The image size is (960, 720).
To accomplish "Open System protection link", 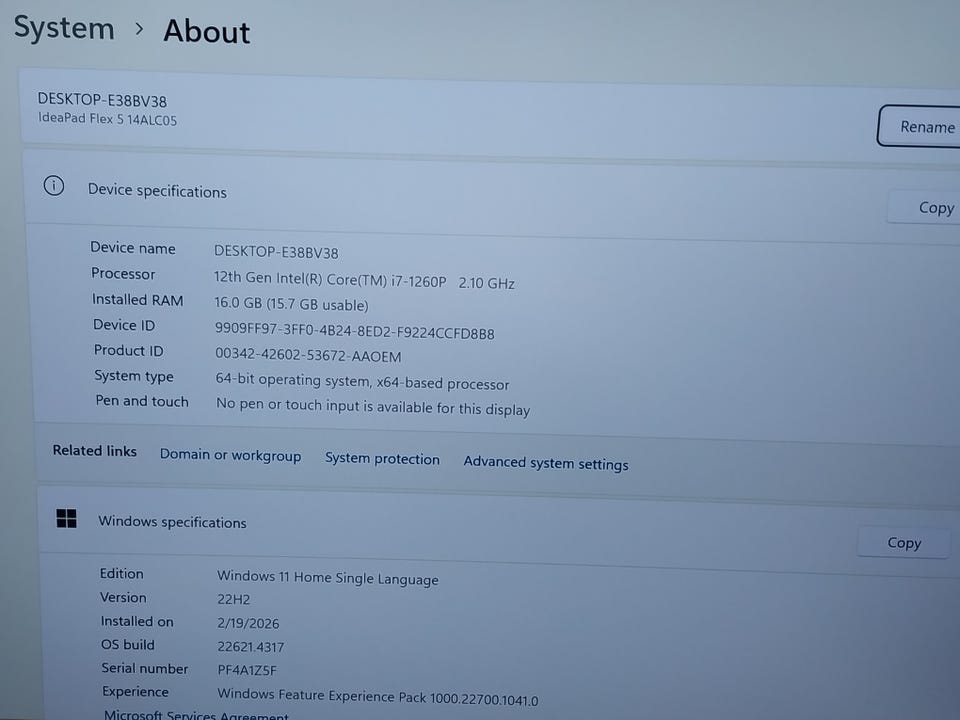I will pyautogui.click(x=382, y=459).
